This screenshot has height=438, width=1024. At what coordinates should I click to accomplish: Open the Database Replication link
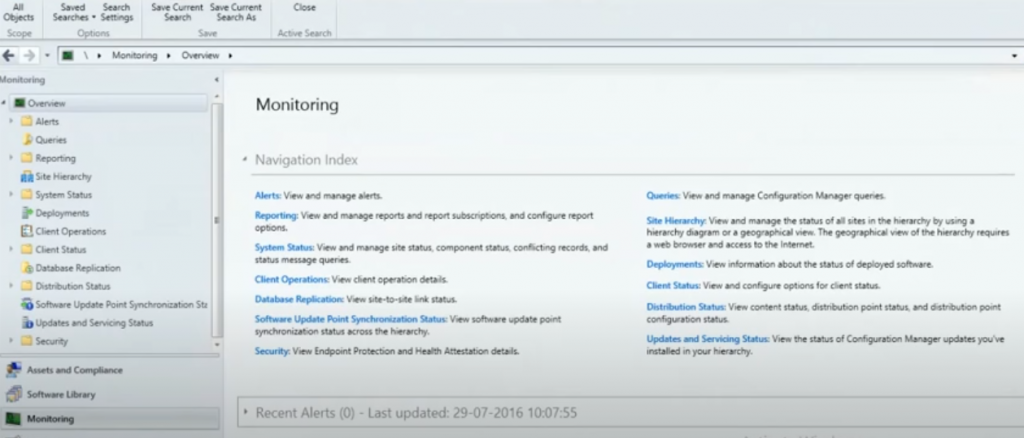299,299
